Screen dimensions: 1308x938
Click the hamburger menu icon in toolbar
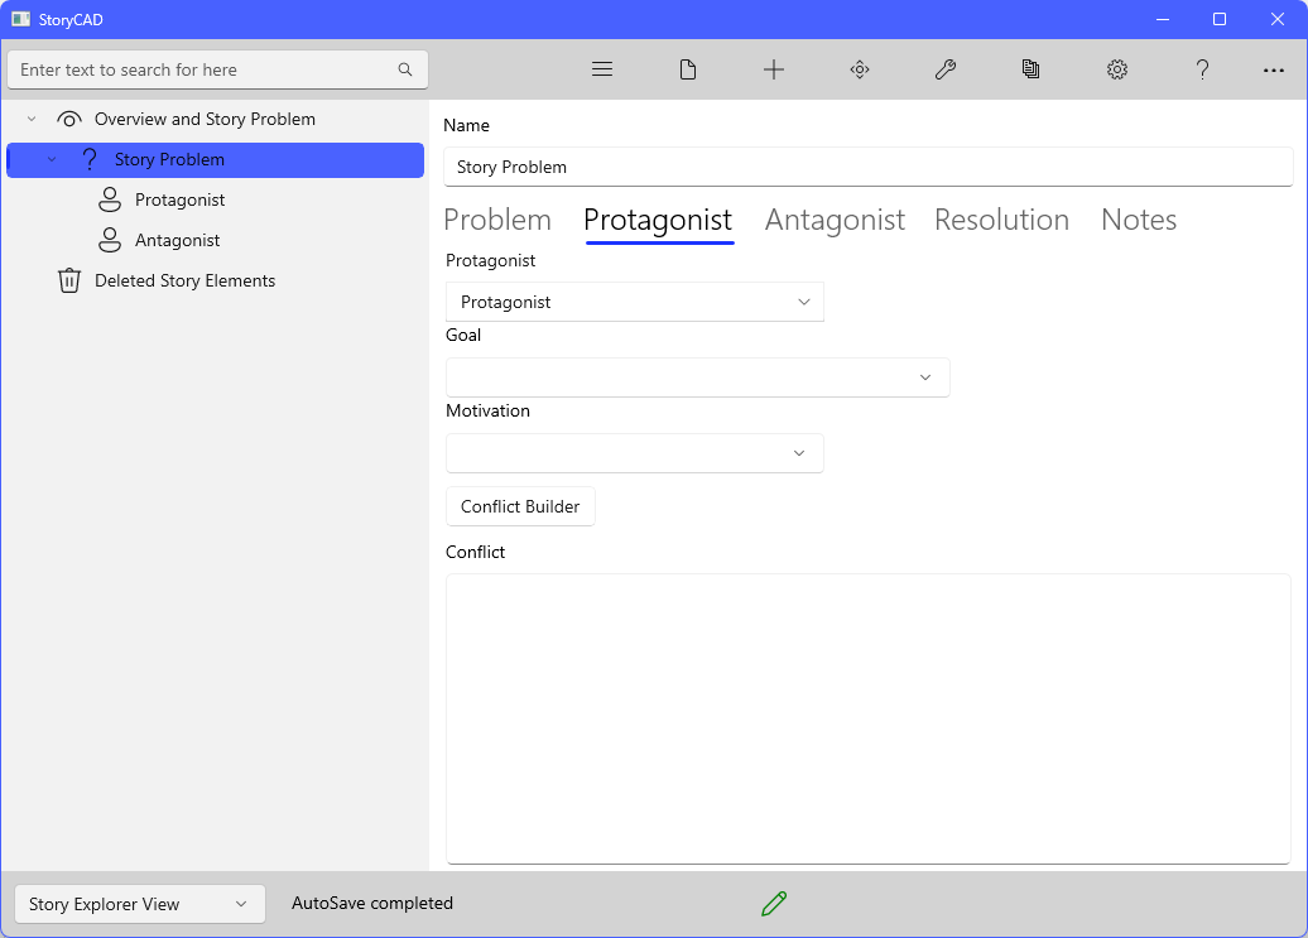pos(602,69)
